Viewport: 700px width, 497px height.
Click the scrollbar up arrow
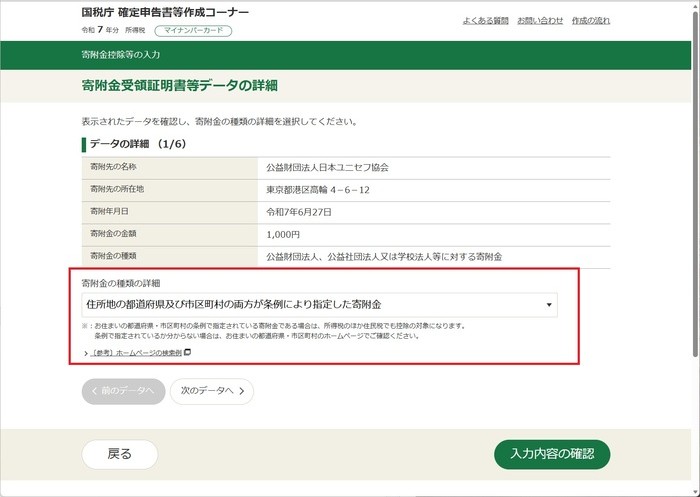pos(694,7)
